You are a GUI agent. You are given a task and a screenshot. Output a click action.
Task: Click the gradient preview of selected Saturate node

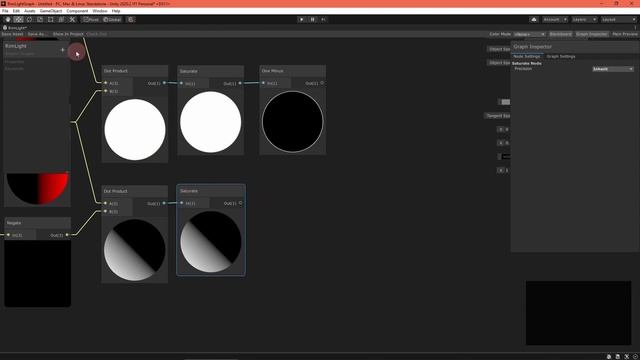[x=211, y=242]
